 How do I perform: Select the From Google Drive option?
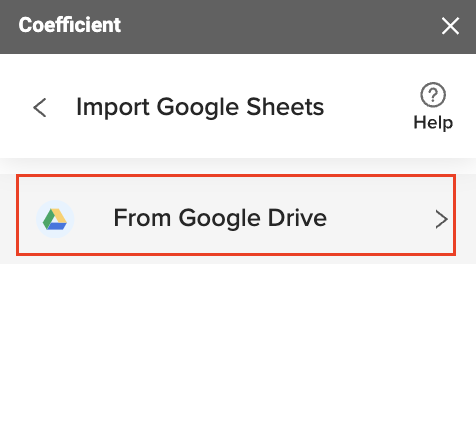[x=236, y=215]
